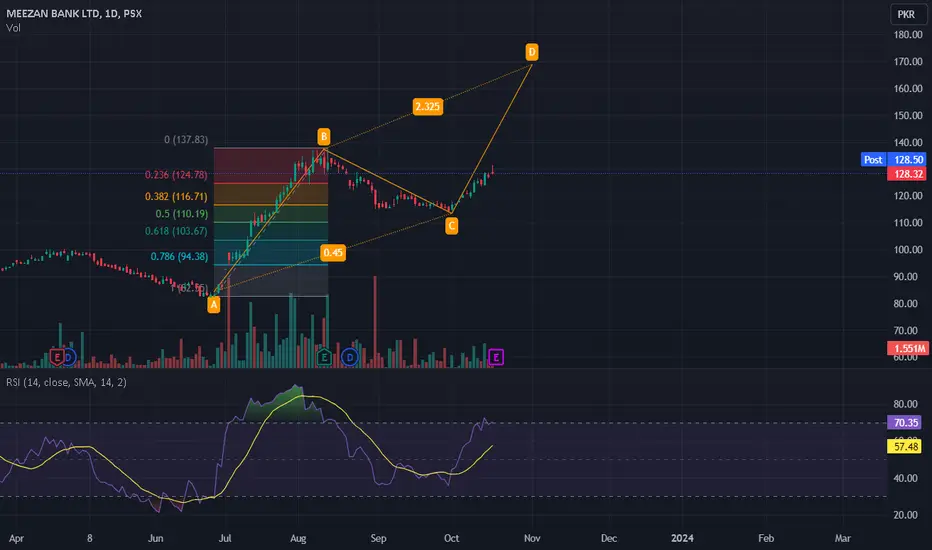This screenshot has width=932, height=550.
Task: Click Feb on the time axis
Action: point(766,539)
